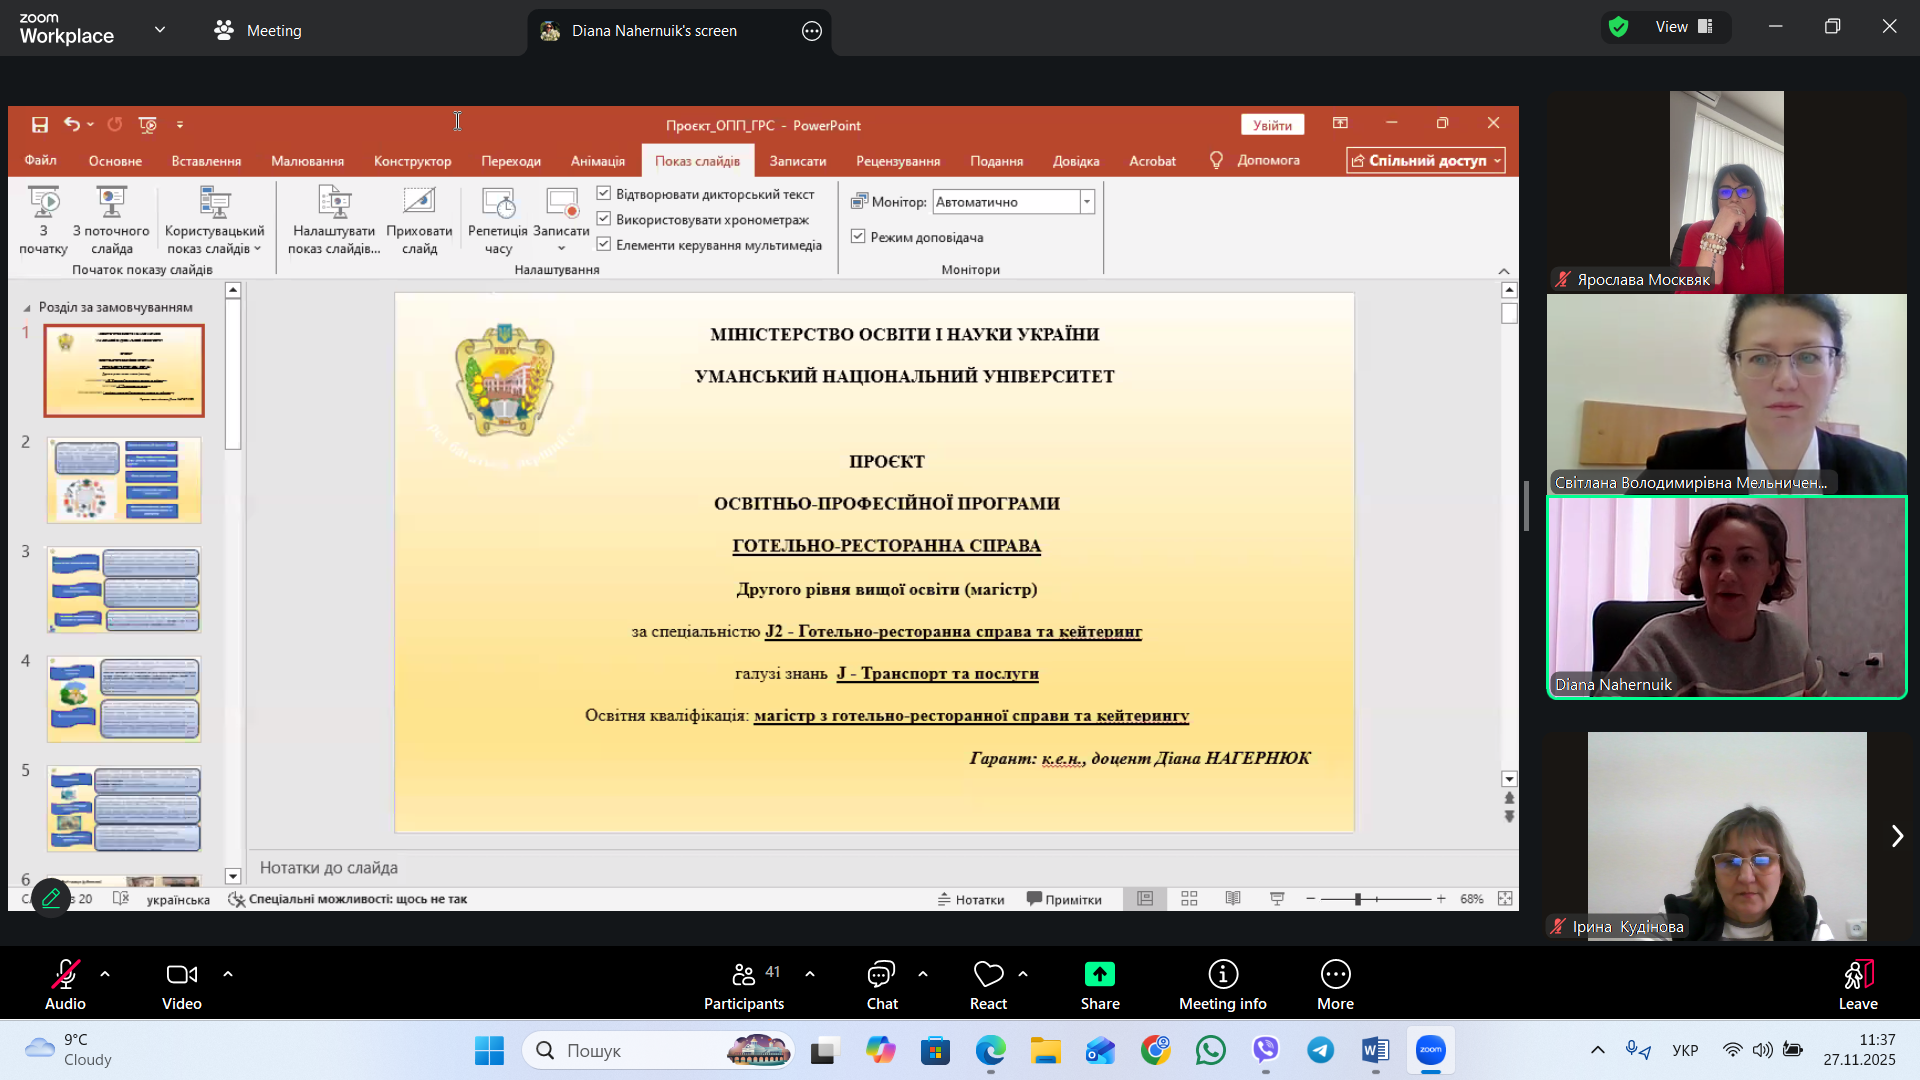
Task: Open the Chat panel
Action: [x=881, y=974]
